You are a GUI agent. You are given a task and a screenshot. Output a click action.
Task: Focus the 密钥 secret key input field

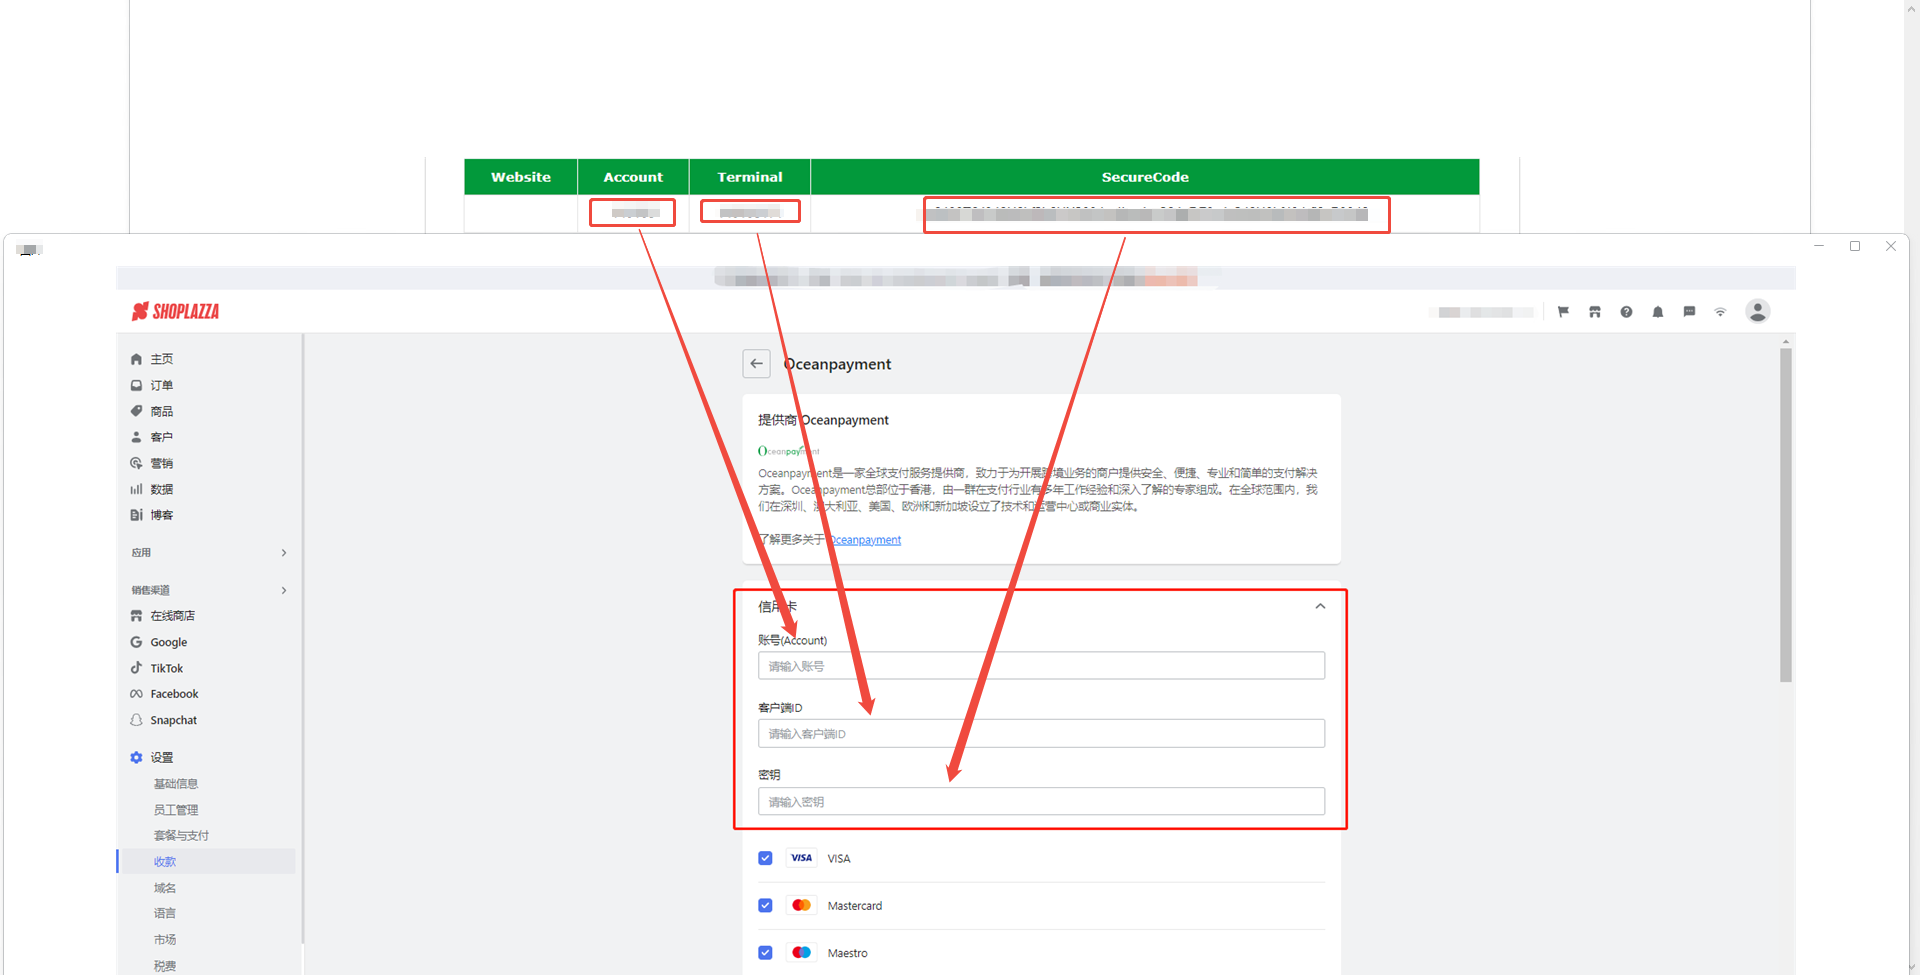pos(1041,802)
